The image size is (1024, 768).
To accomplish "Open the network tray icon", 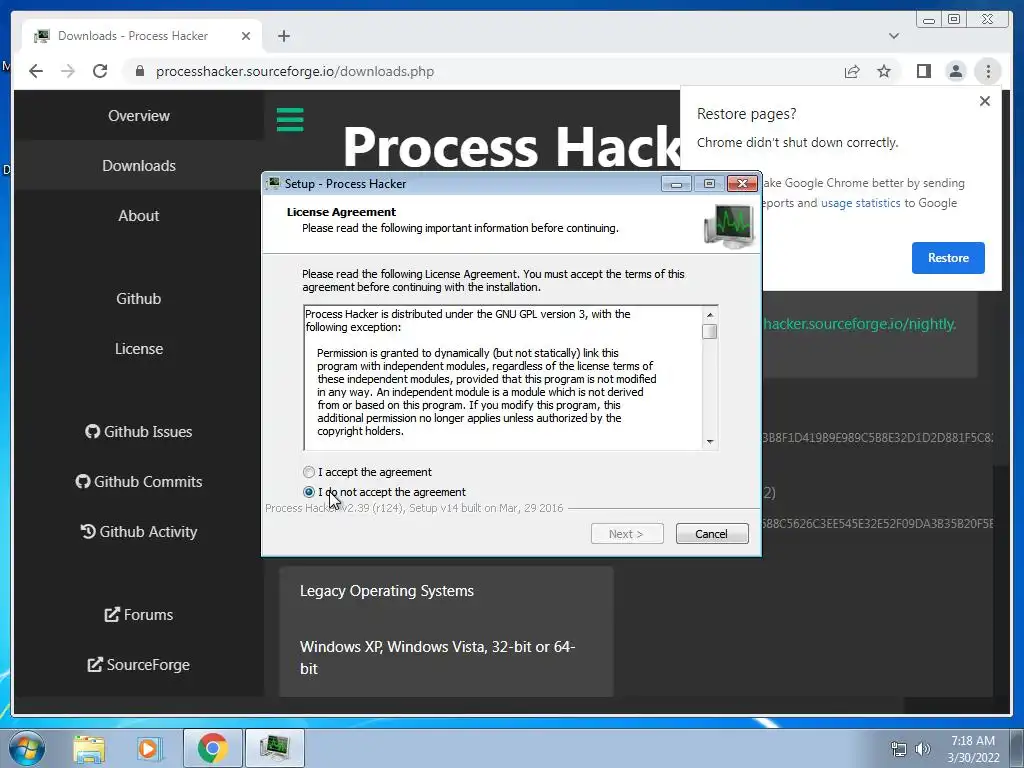I will (899, 749).
